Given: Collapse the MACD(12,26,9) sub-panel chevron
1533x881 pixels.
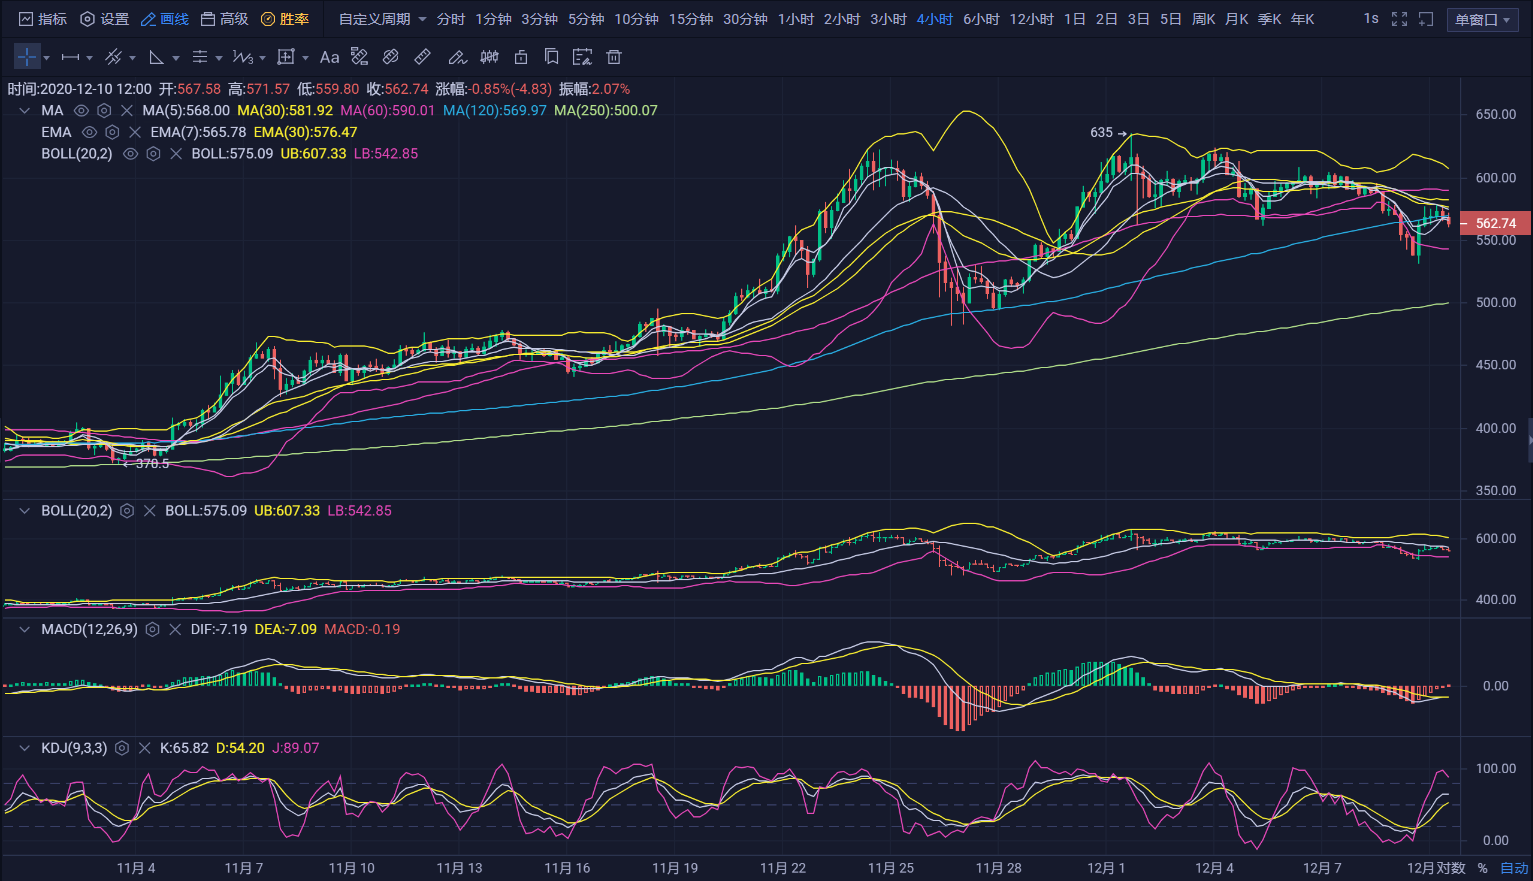Looking at the screenshot, I should coord(25,630).
